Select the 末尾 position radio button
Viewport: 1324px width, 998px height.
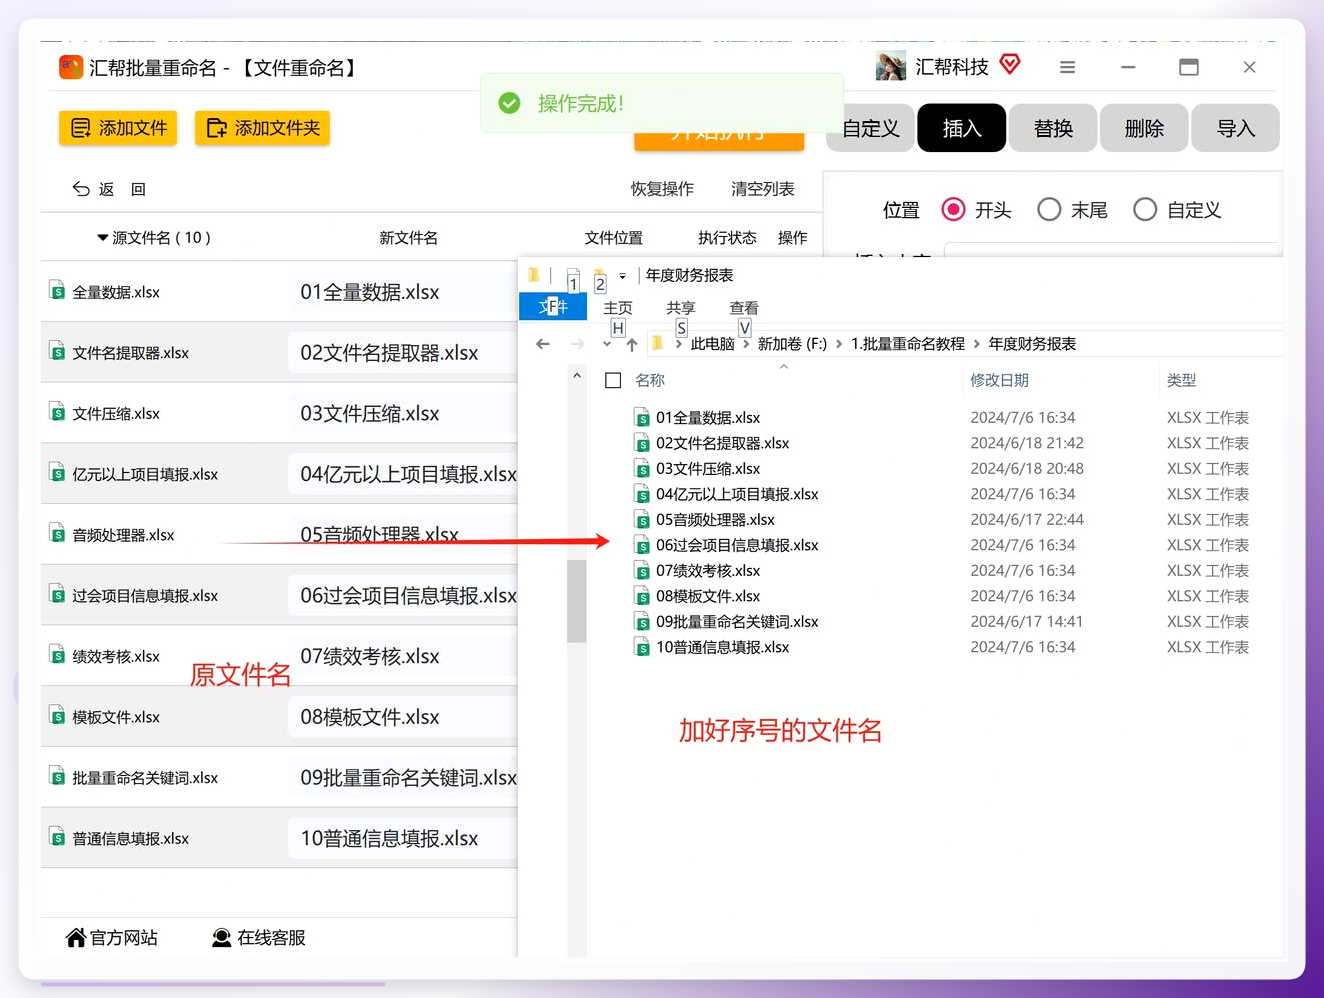(x=1049, y=209)
